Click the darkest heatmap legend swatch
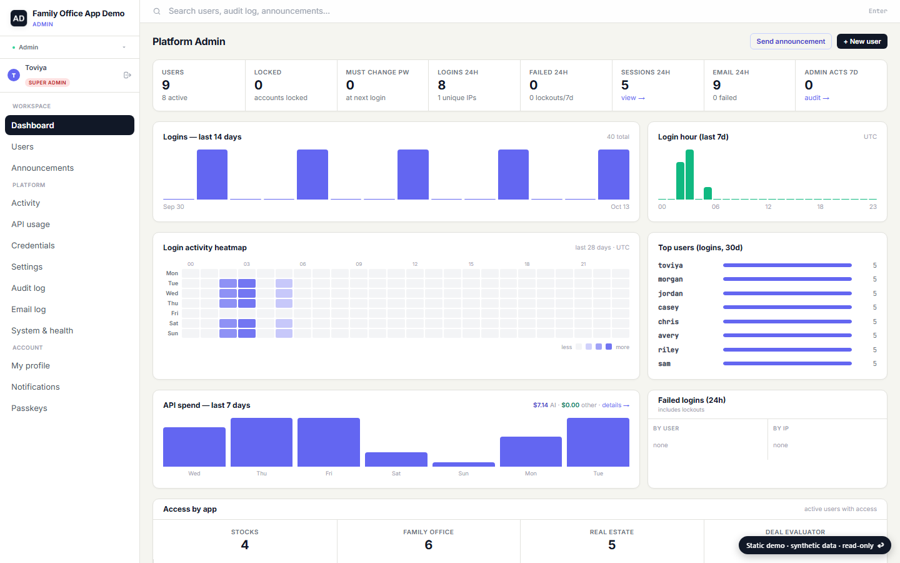The height and width of the screenshot is (563, 900). tap(609, 347)
